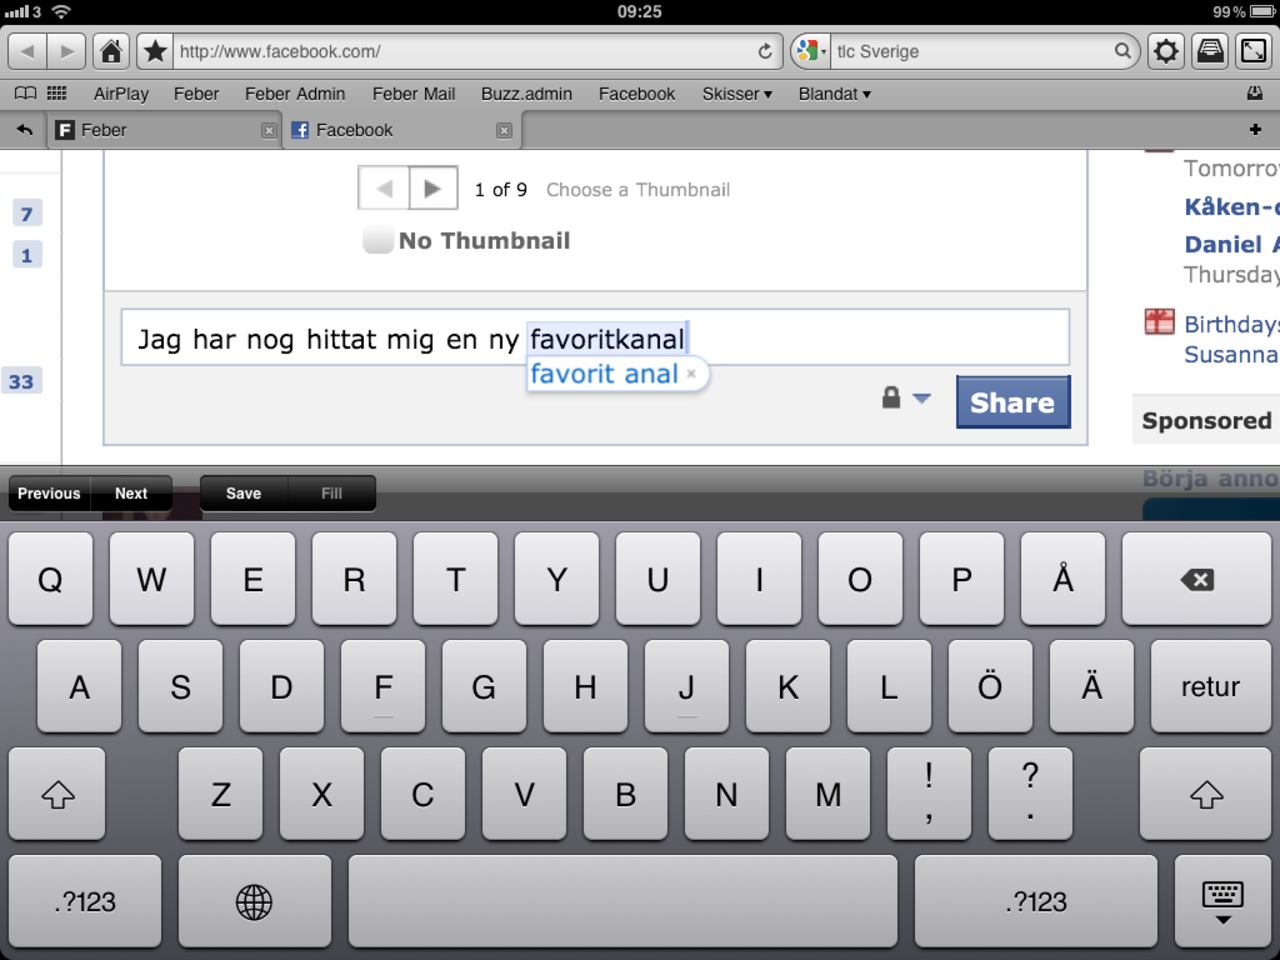The image size is (1280, 960).
Task: Expand the Blandat bookmarks dropdown
Action: [x=834, y=93]
